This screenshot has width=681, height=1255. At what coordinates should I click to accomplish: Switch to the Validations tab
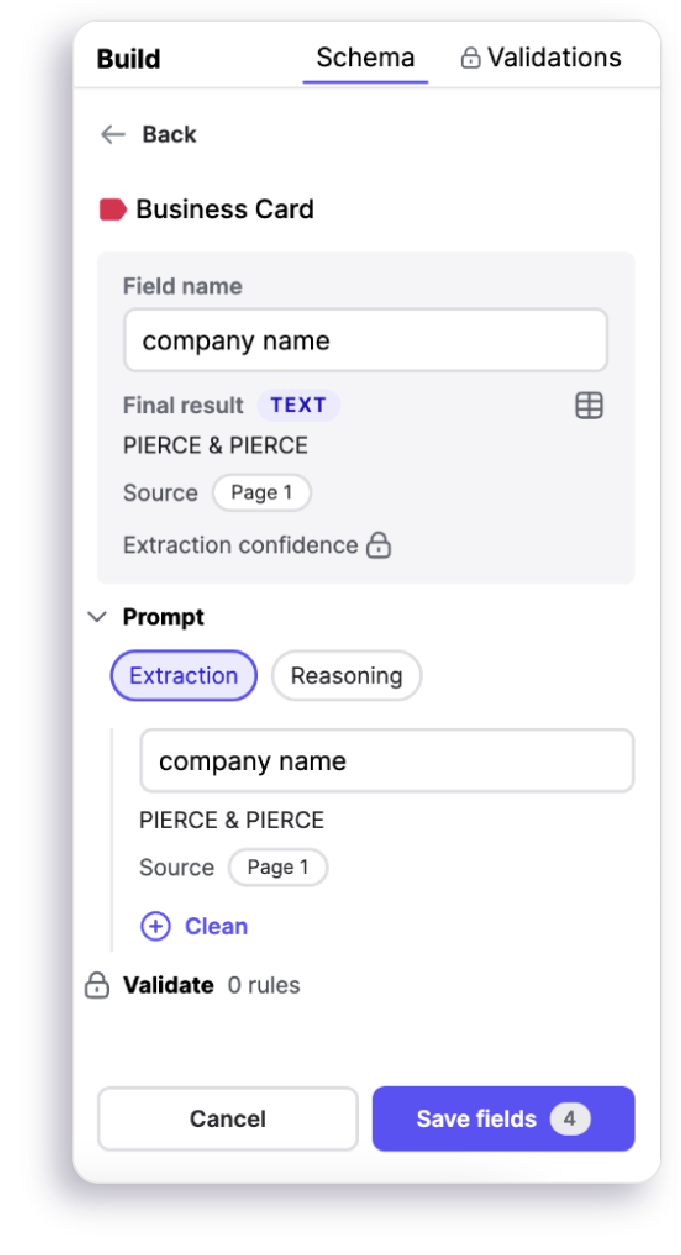541,58
